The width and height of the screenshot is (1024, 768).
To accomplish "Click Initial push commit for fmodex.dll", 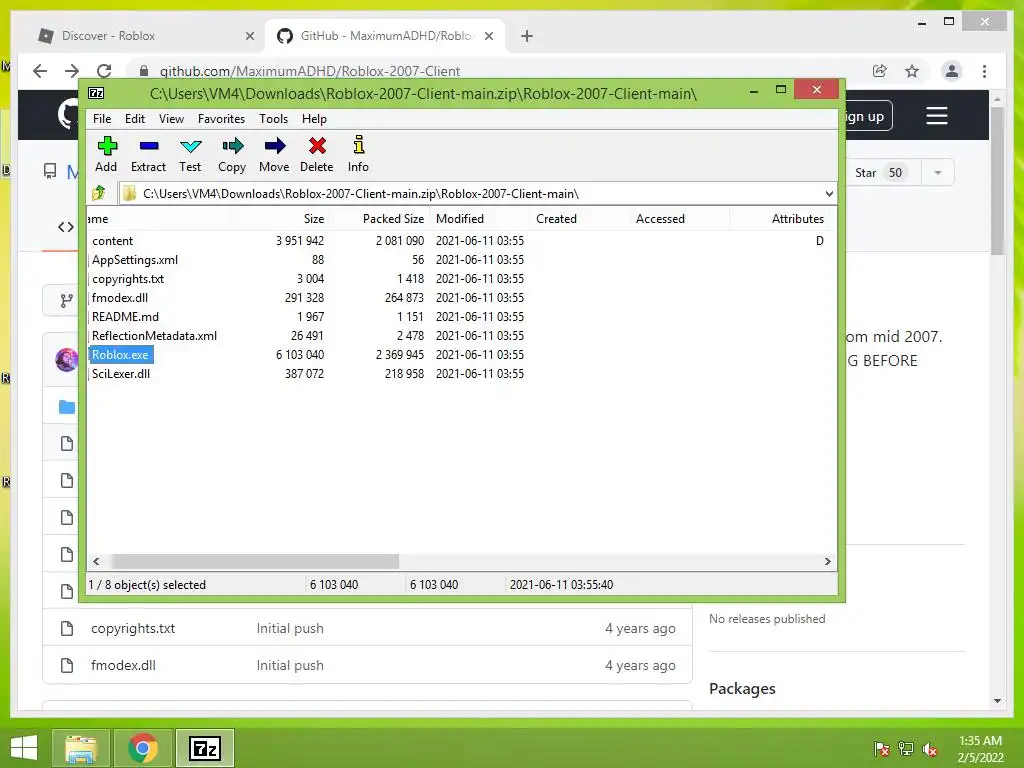I will click(290, 665).
